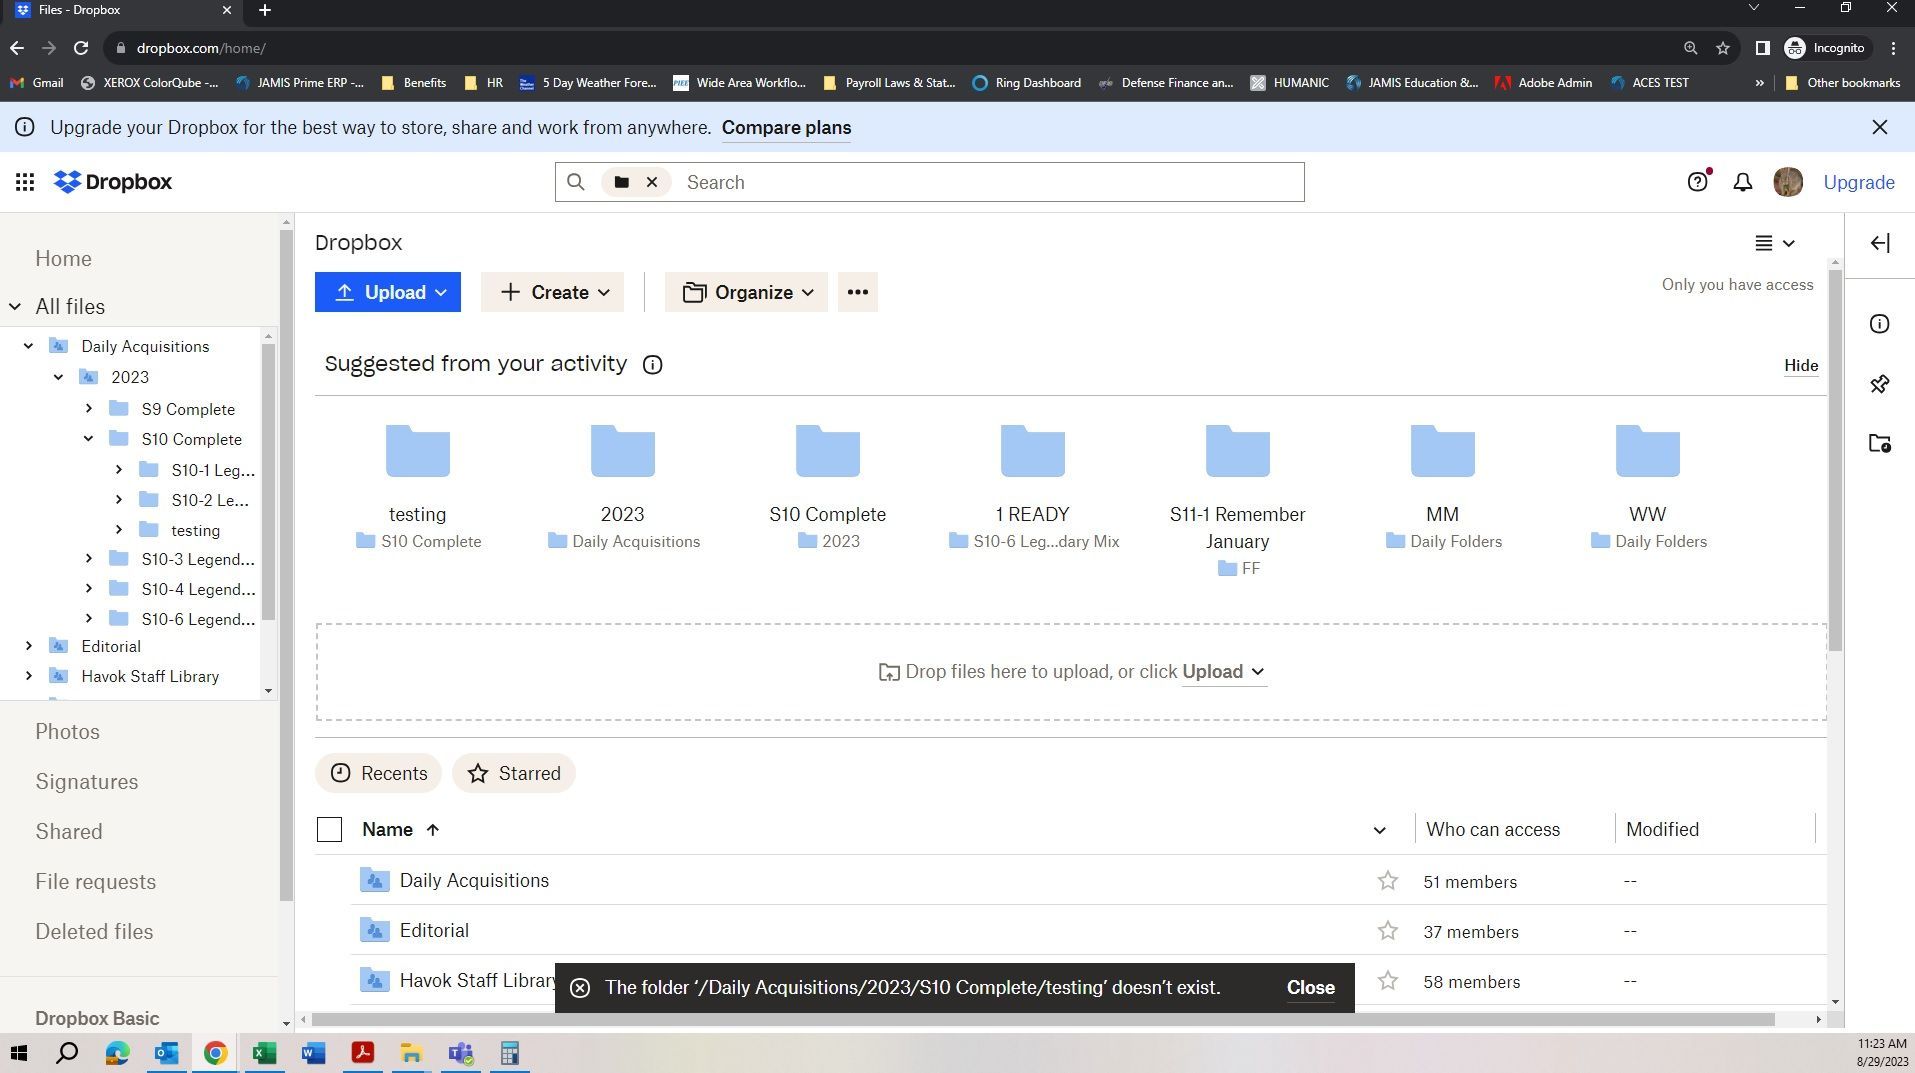1915x1073 pixels.
Task: Star the Havok Staff Library folder
Action: (1387, 981)
